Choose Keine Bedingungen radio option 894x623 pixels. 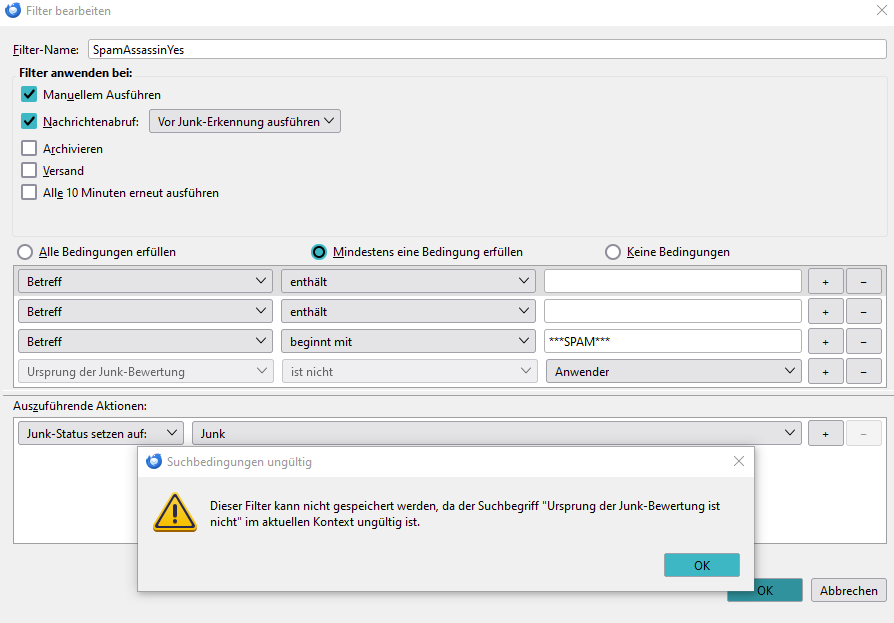(x=613, y=252)
